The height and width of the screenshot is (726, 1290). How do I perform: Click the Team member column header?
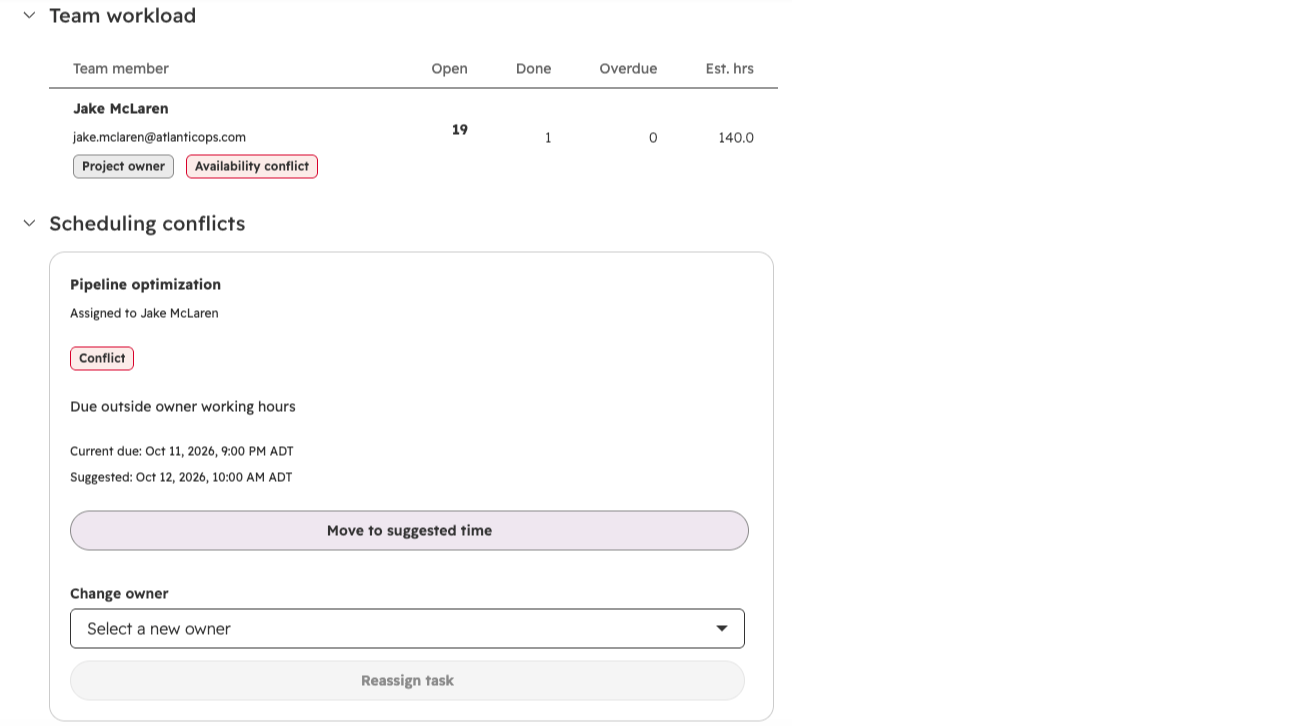click(121, 68)
